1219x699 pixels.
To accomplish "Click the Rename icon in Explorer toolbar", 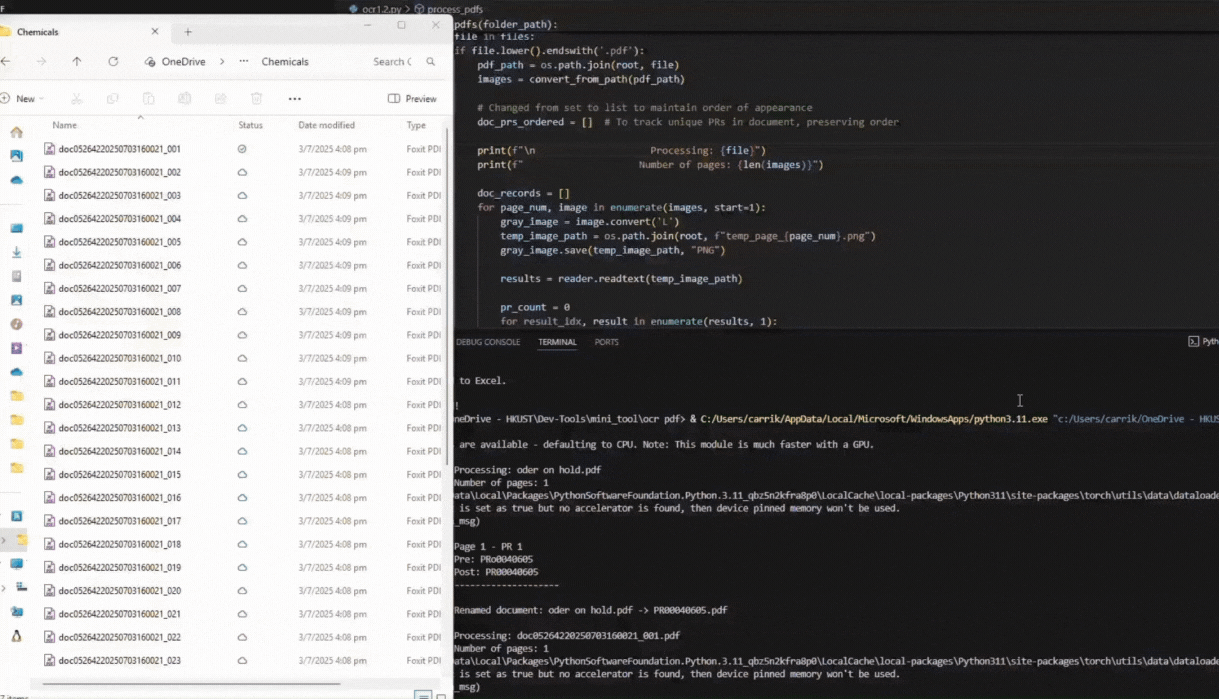I will coord(185,98).
